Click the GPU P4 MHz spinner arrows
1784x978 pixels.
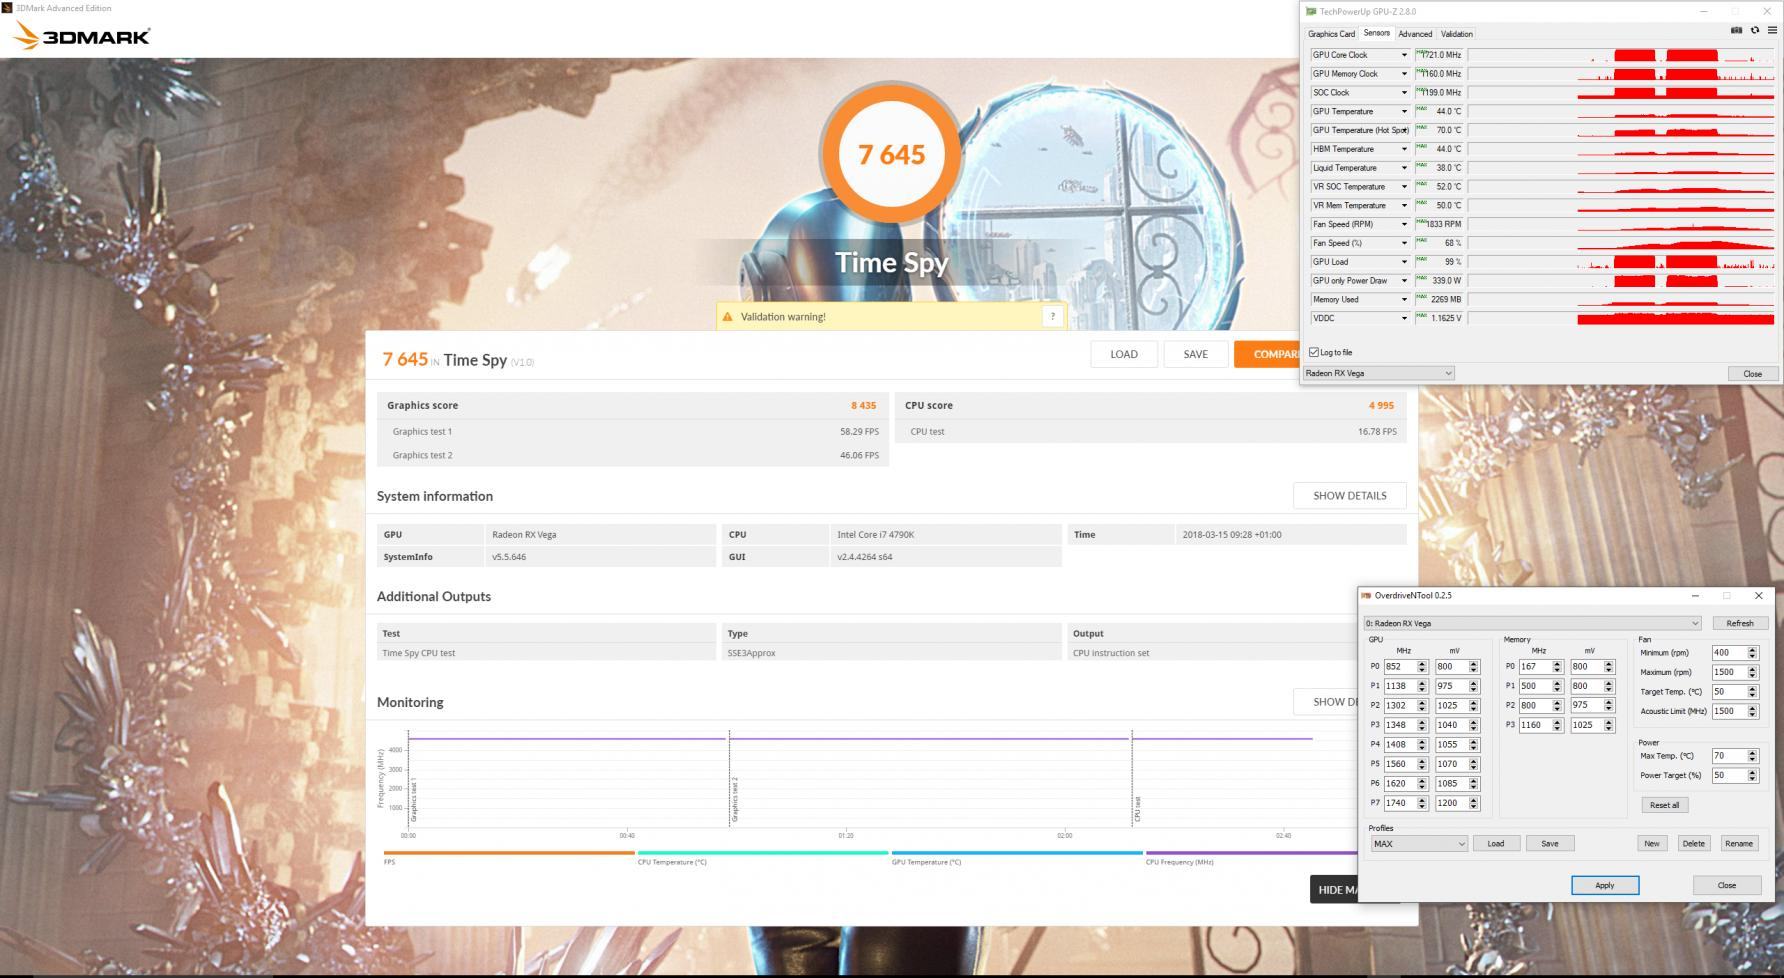pos(1422,745)
